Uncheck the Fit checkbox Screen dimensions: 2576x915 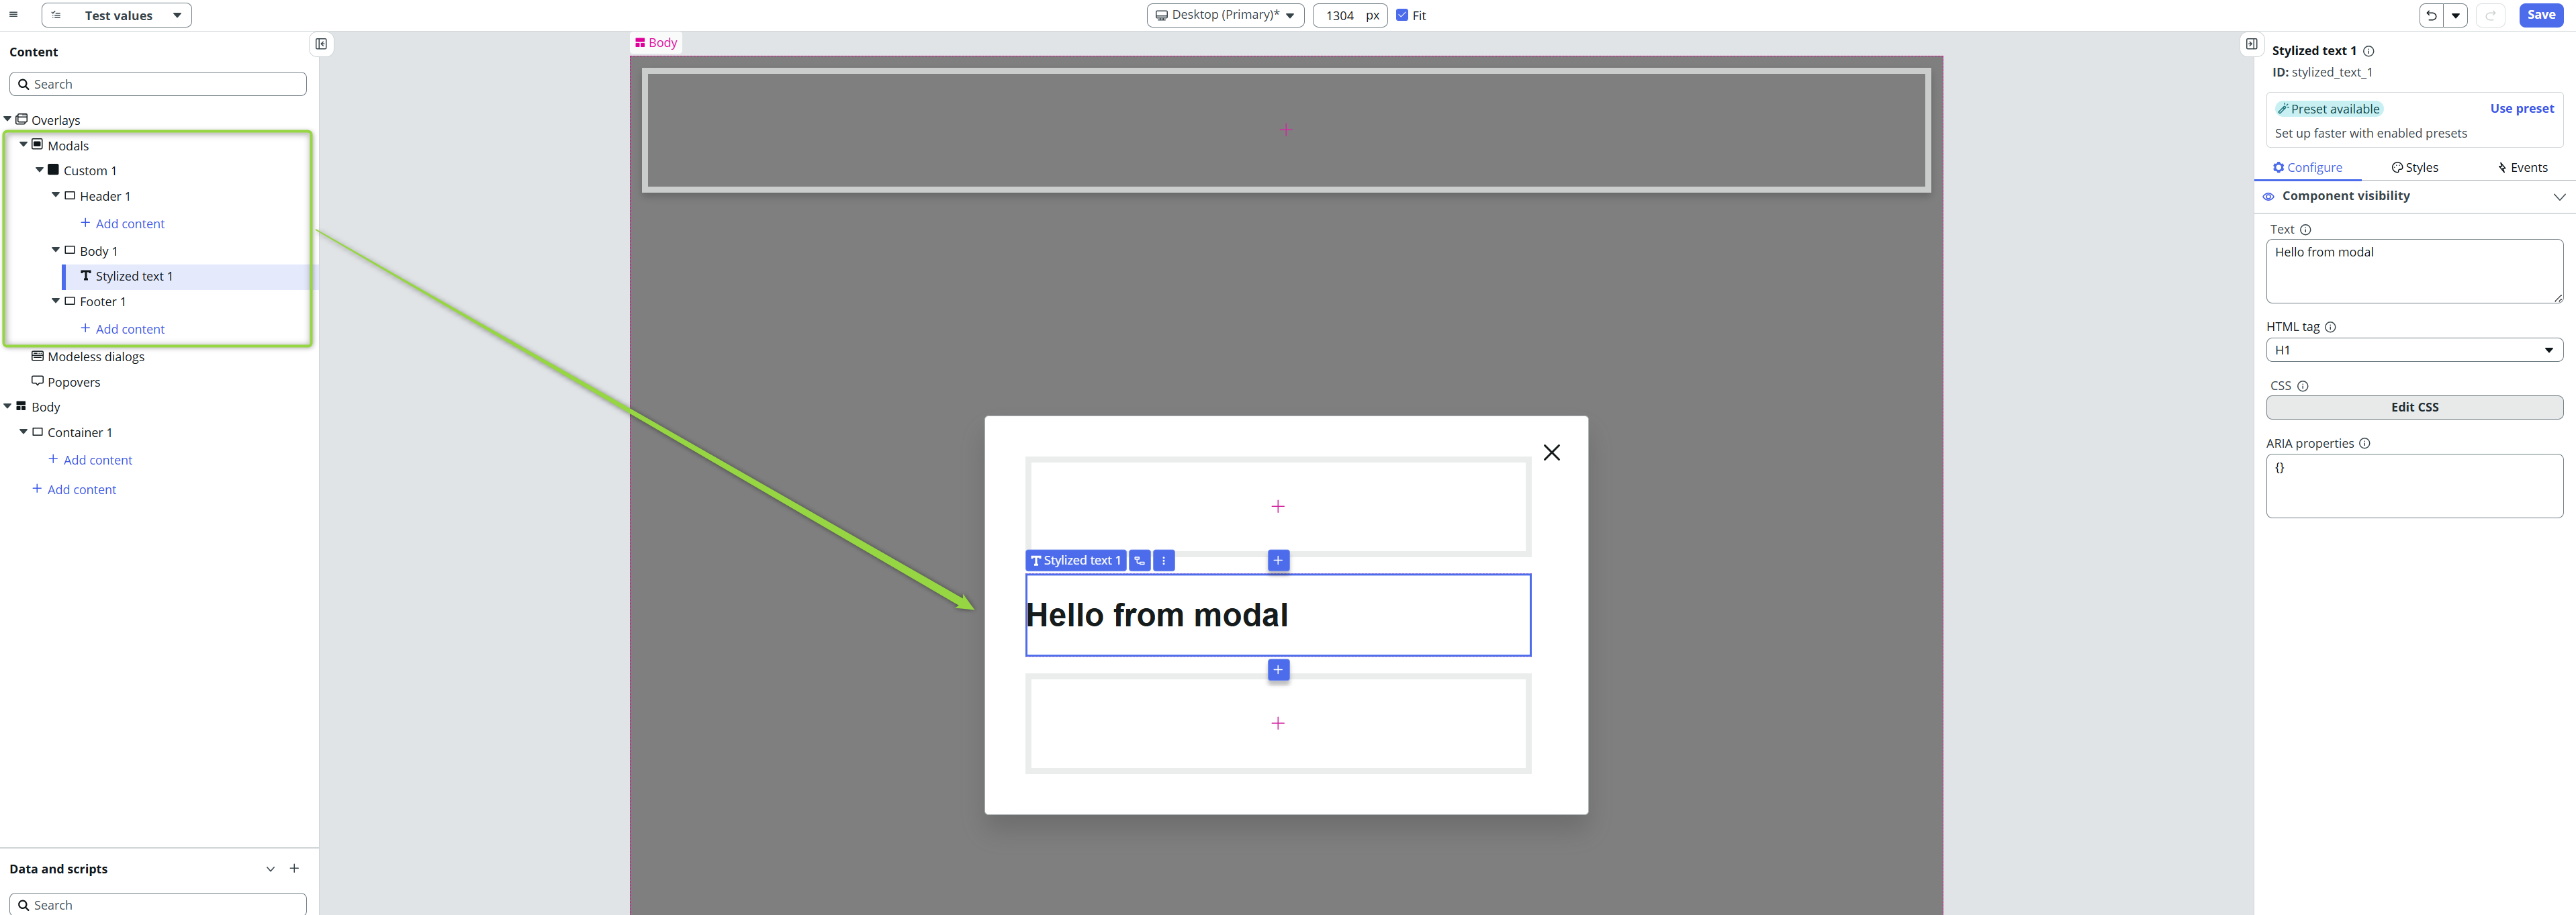(1402, 15)
